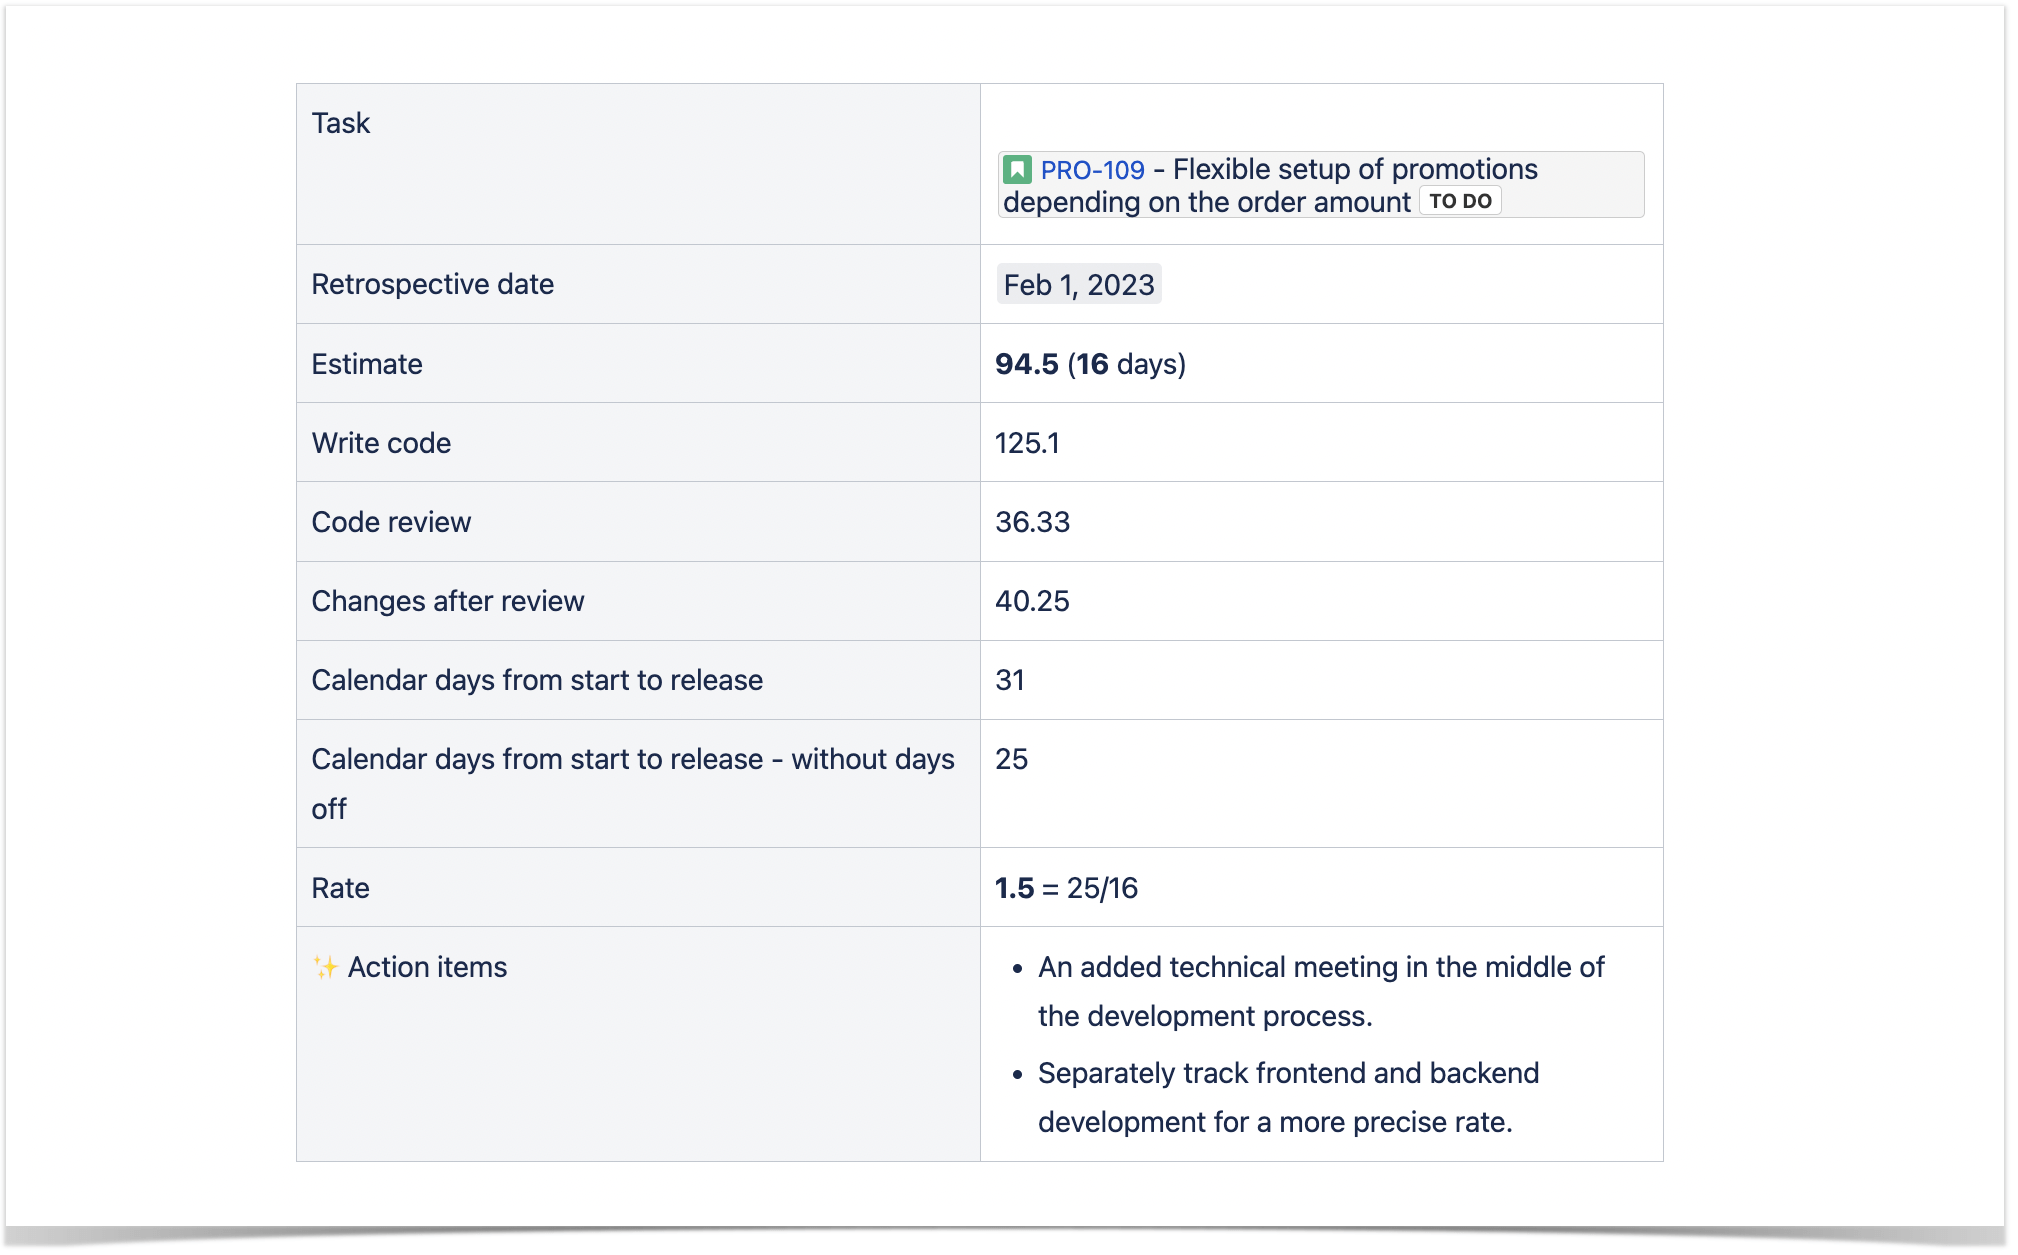Click the sparkles emoji next to Action items
The height and width of the screenshot is (1255, 2018).
326,967
